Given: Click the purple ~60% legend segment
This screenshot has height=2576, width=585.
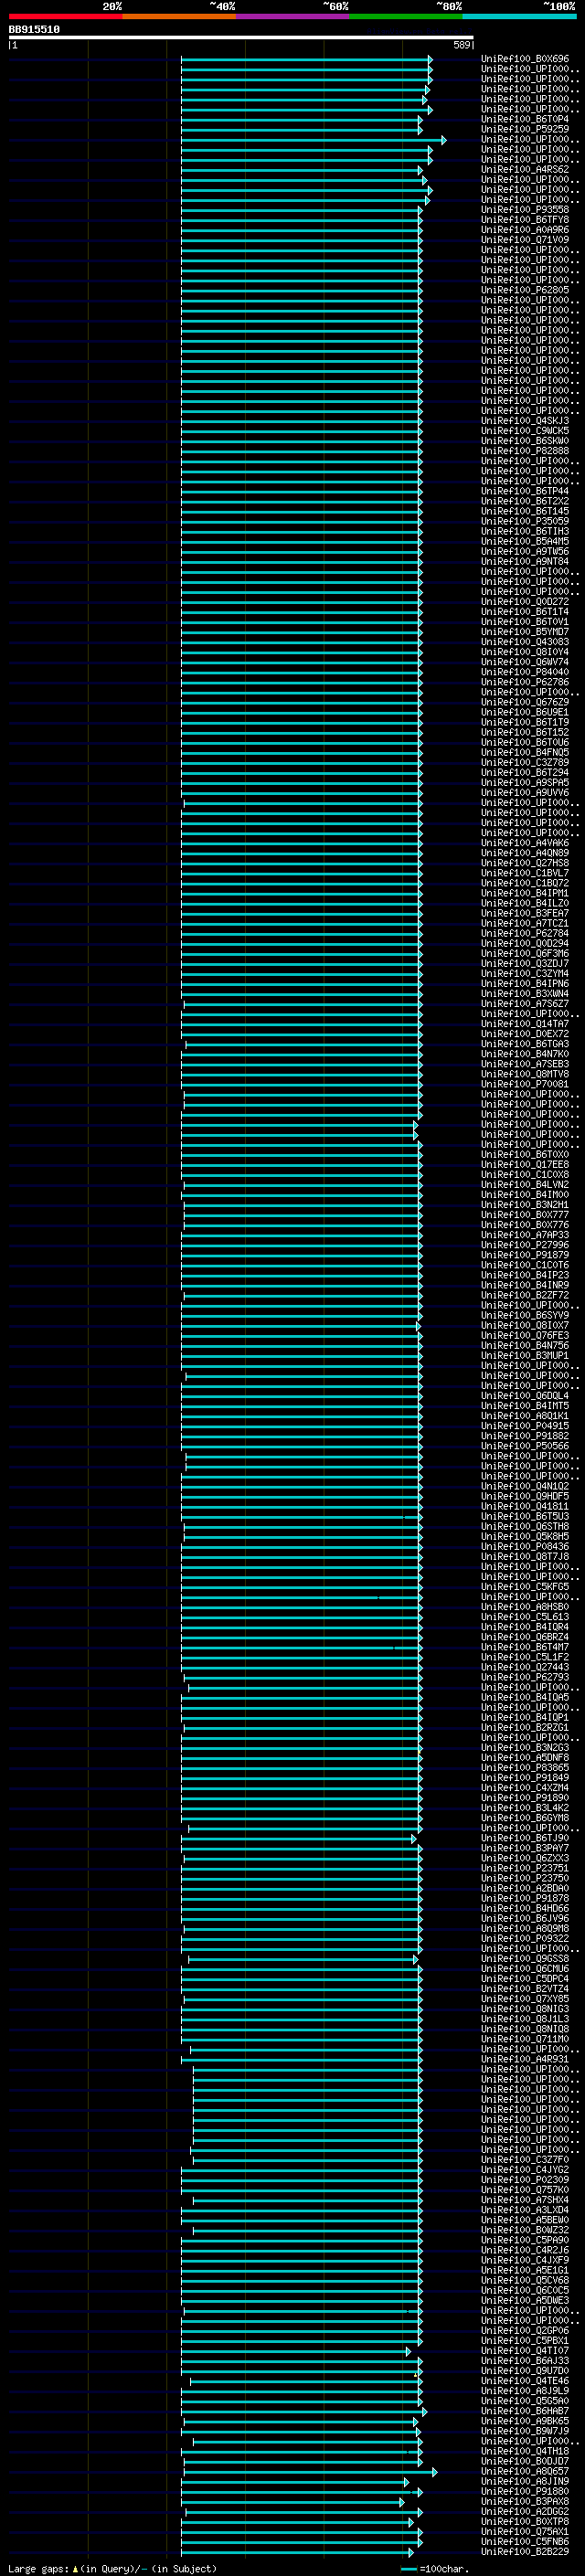Looking at the screenshot, I should tap(292, 16).
